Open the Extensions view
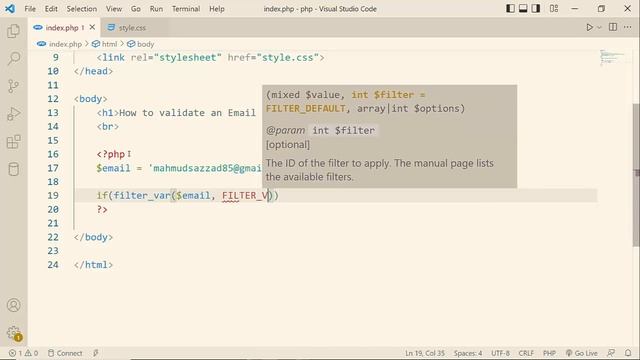Image resolution: width=640 pixels, height=360 pixels. (x=13, y=142)
